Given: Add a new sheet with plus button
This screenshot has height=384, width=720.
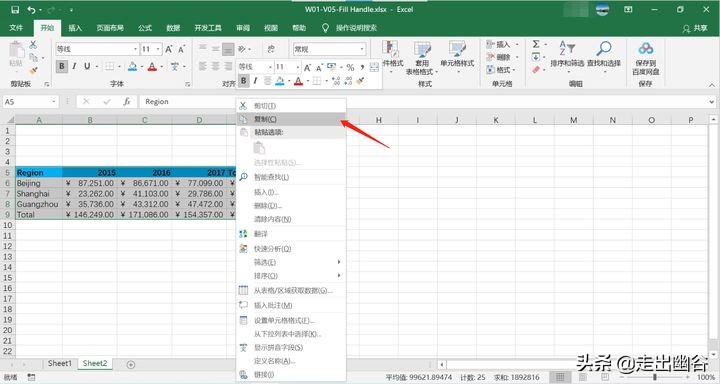Looking at the screenshot, I should pos(130,364).
